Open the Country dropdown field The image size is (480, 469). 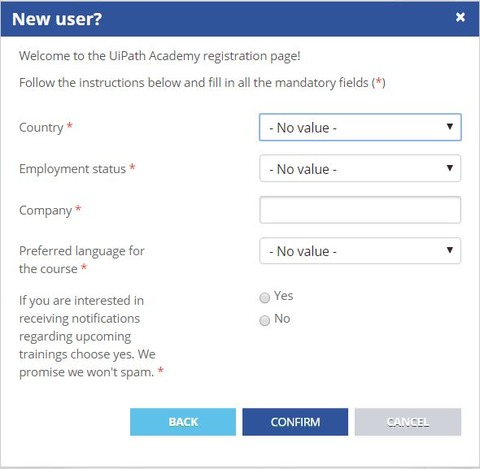point(360,127)
